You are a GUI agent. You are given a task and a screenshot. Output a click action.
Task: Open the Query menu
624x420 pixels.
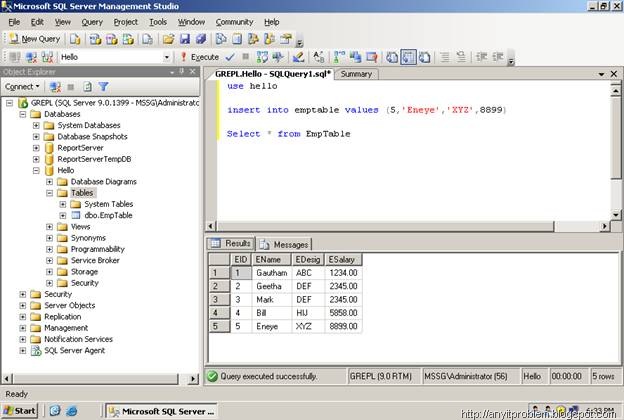[92, 22]
